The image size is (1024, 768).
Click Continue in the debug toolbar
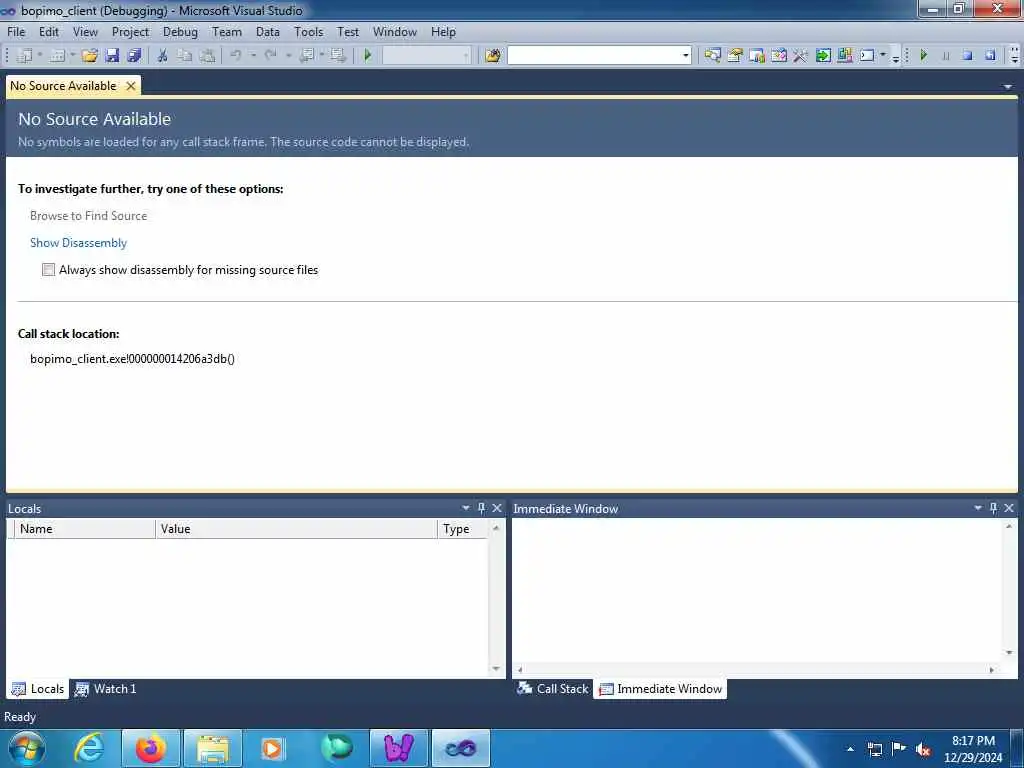(923, 56)
